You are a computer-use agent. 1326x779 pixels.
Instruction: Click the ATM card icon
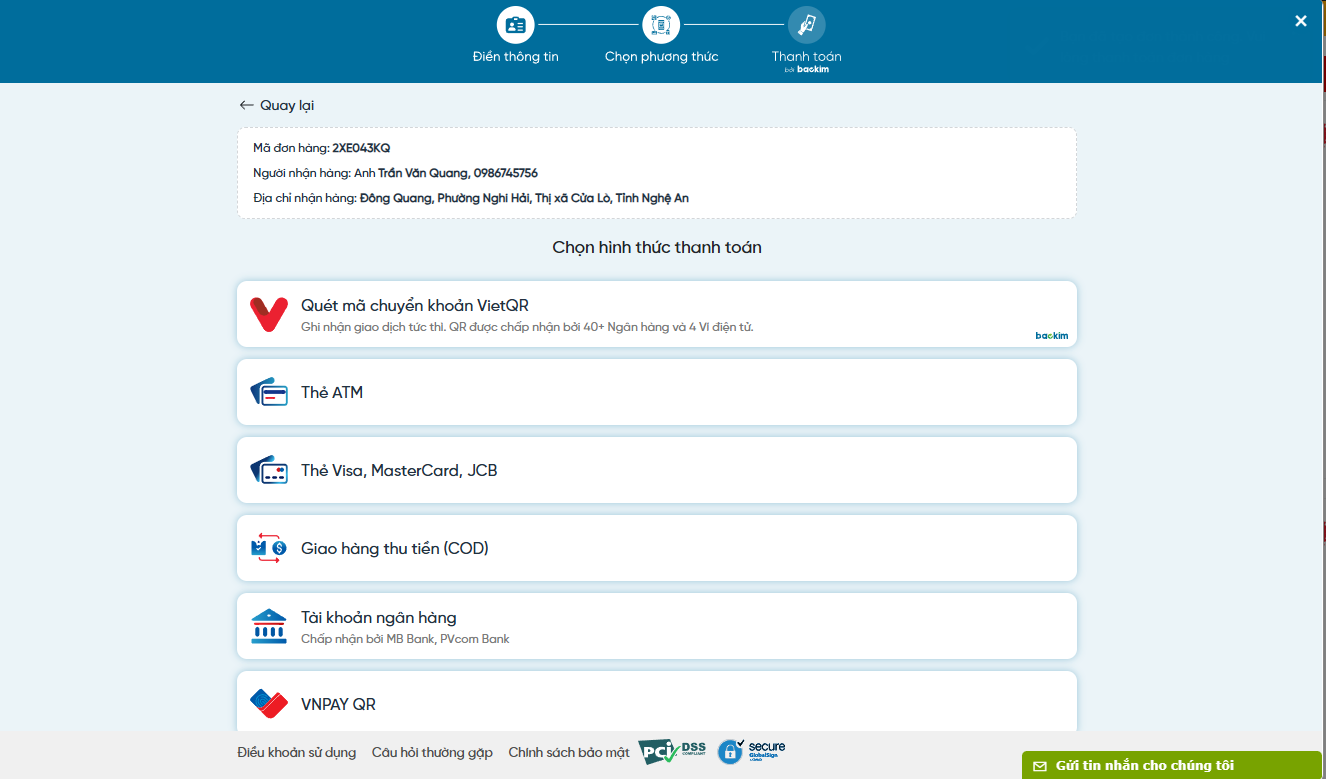coord(268,392)
